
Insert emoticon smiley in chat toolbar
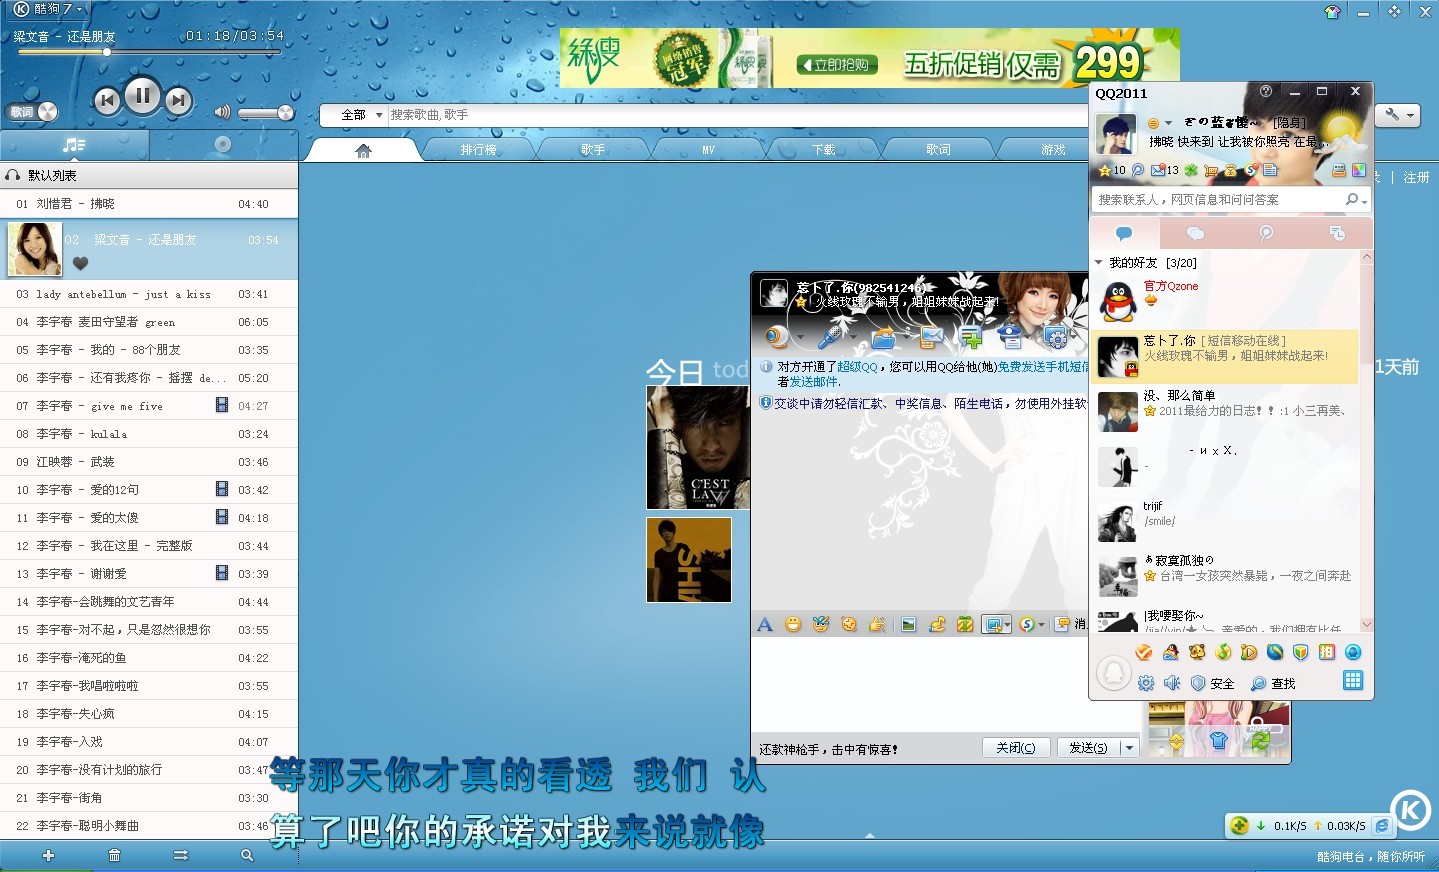(793, 624)
